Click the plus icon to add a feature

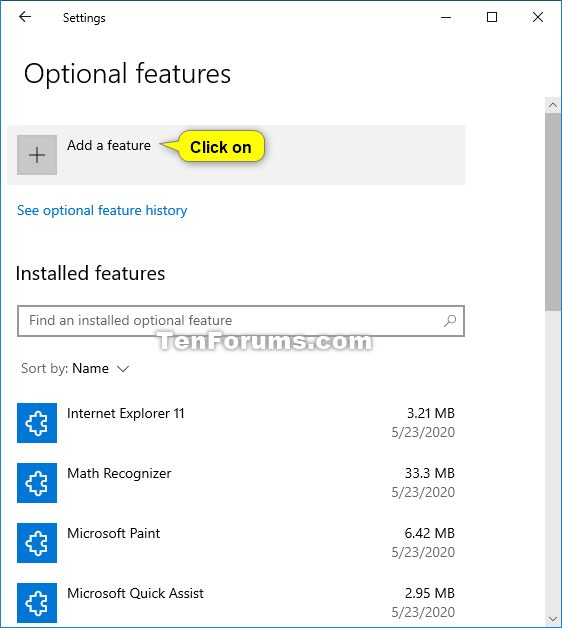point(37,155)
